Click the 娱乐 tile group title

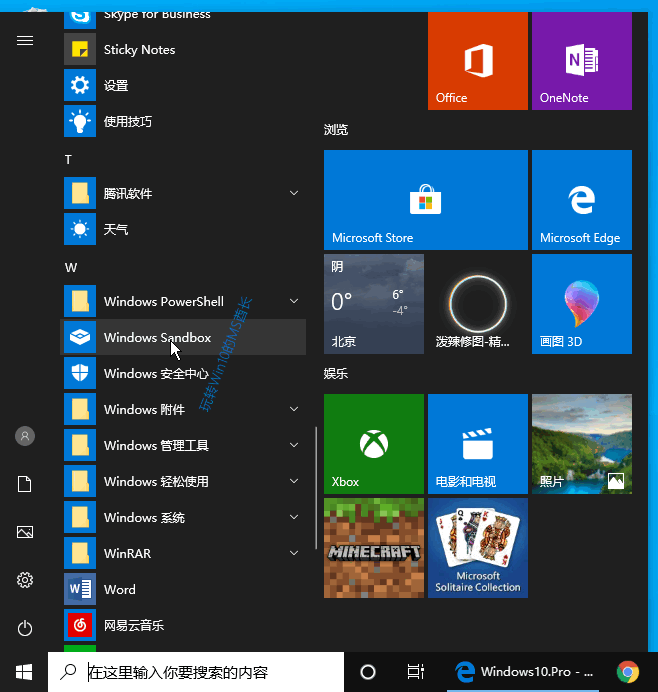coord(336,374)
